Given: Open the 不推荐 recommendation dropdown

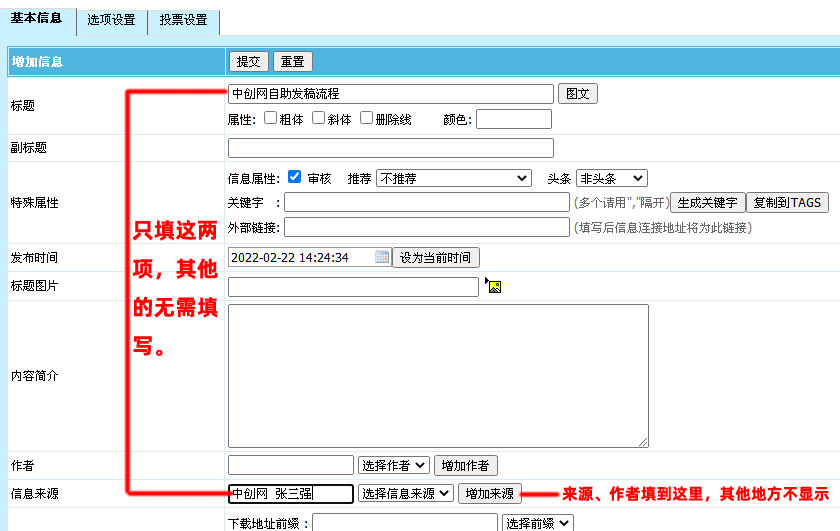Looking at the screenshot, I should 454,178.
